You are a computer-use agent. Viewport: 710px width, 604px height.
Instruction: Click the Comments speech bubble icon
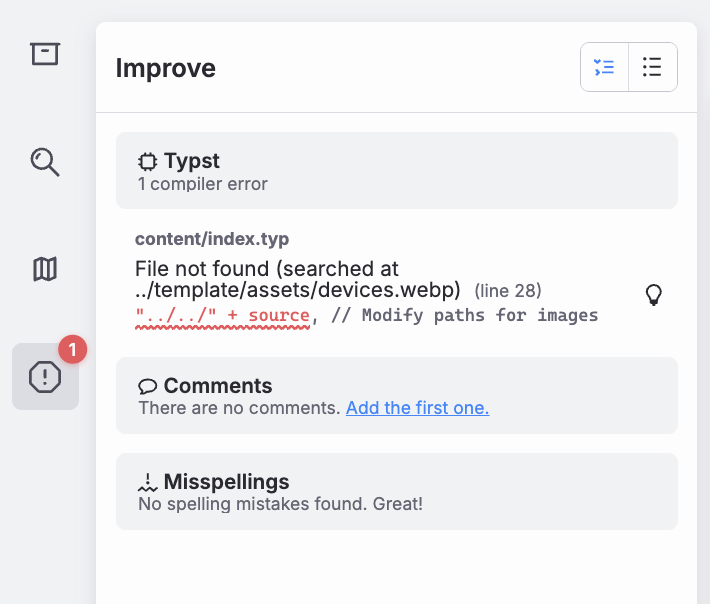(x=148, y=386)
